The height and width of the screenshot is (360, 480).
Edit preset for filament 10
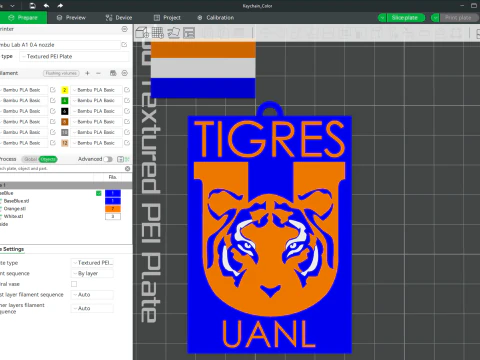[x=127, y=132]
